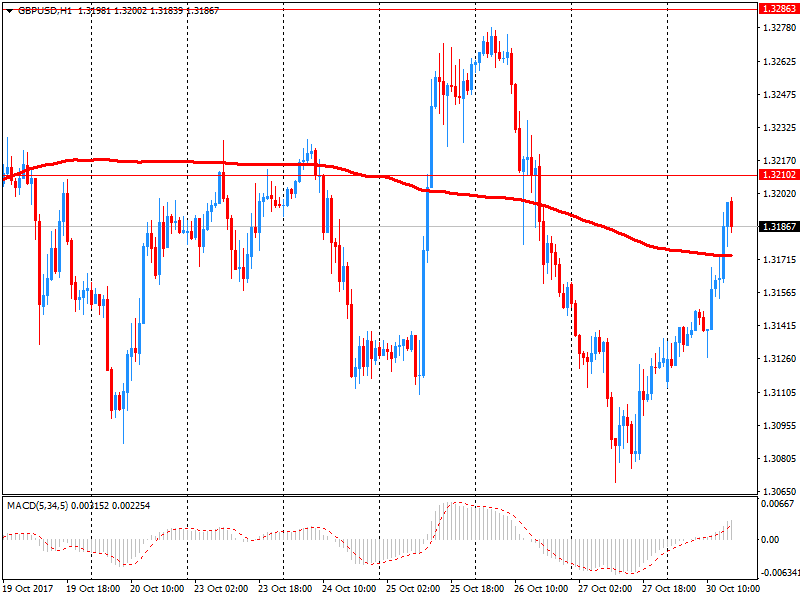
Task: Click the 19 Oct 2017 time label
Action: pos(28,588)
